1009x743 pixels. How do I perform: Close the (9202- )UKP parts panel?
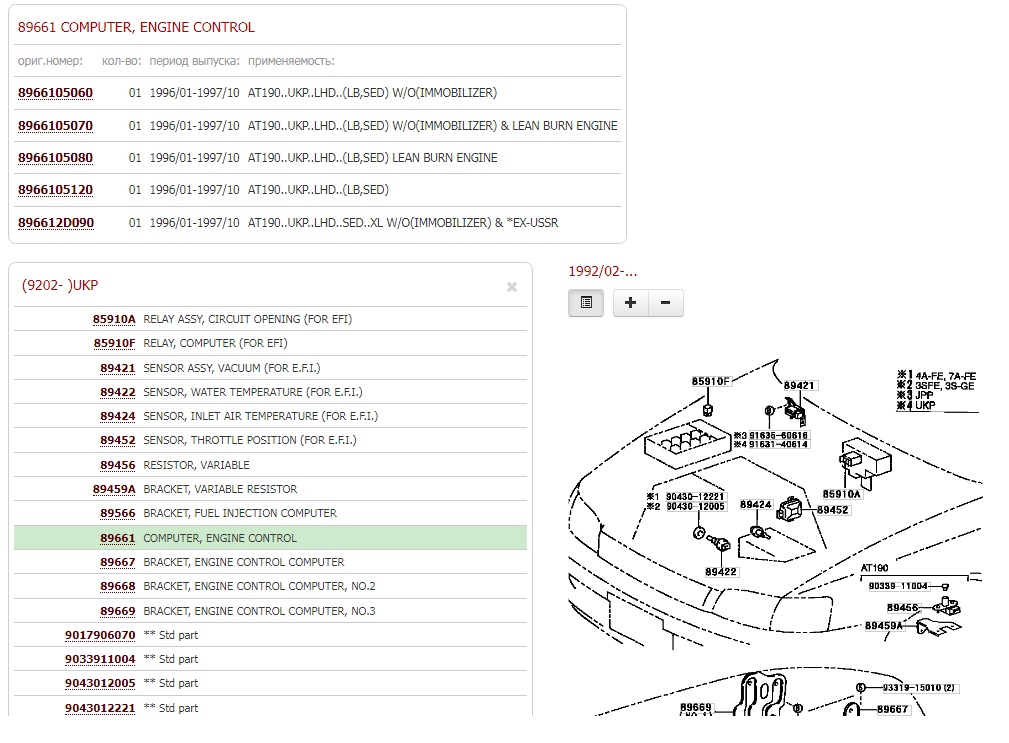click(512, 287)
